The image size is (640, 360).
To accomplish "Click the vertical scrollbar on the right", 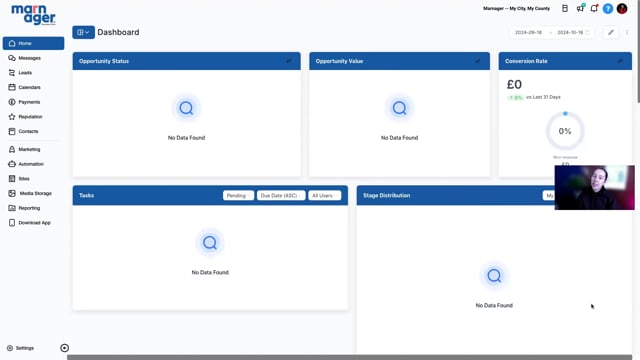I will pyautogui.click(x=638, y=51).
